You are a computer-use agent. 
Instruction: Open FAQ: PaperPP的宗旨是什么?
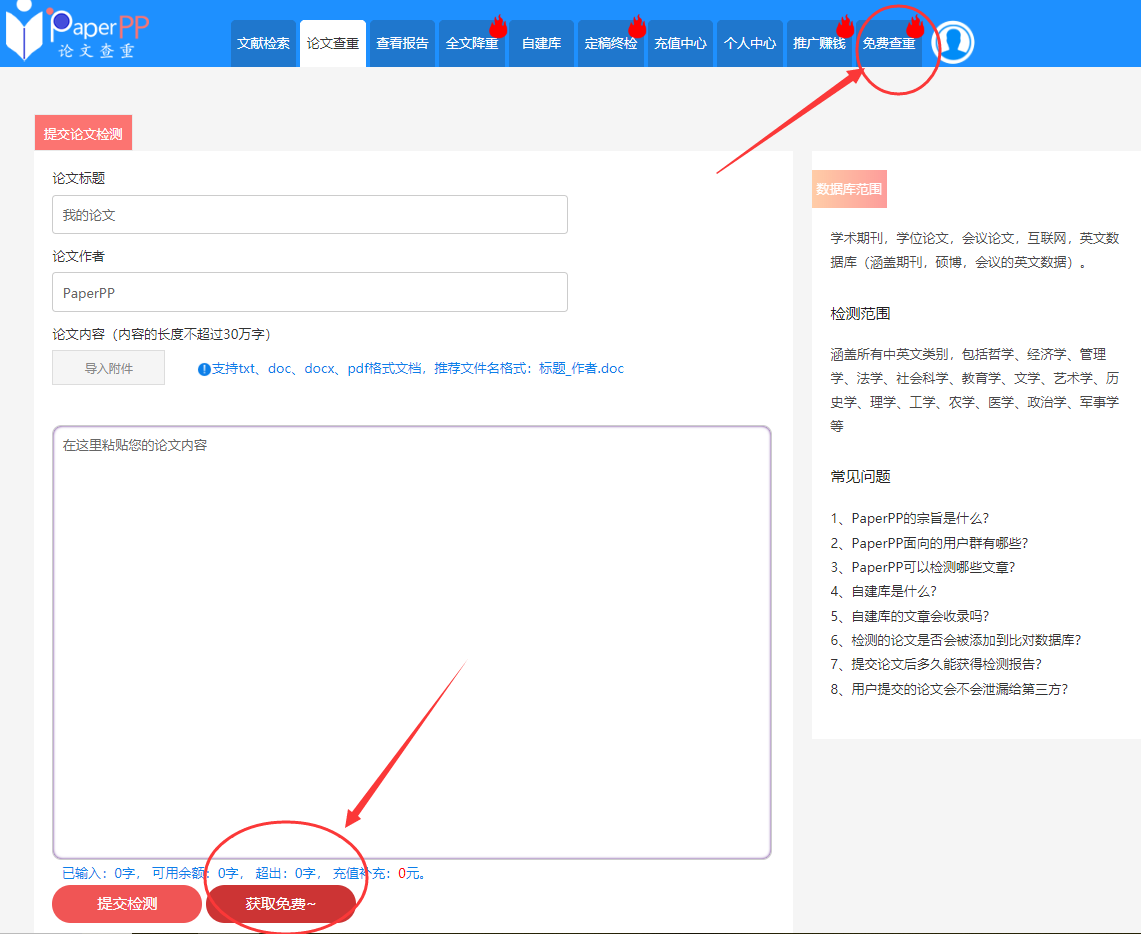click(910, 519)
